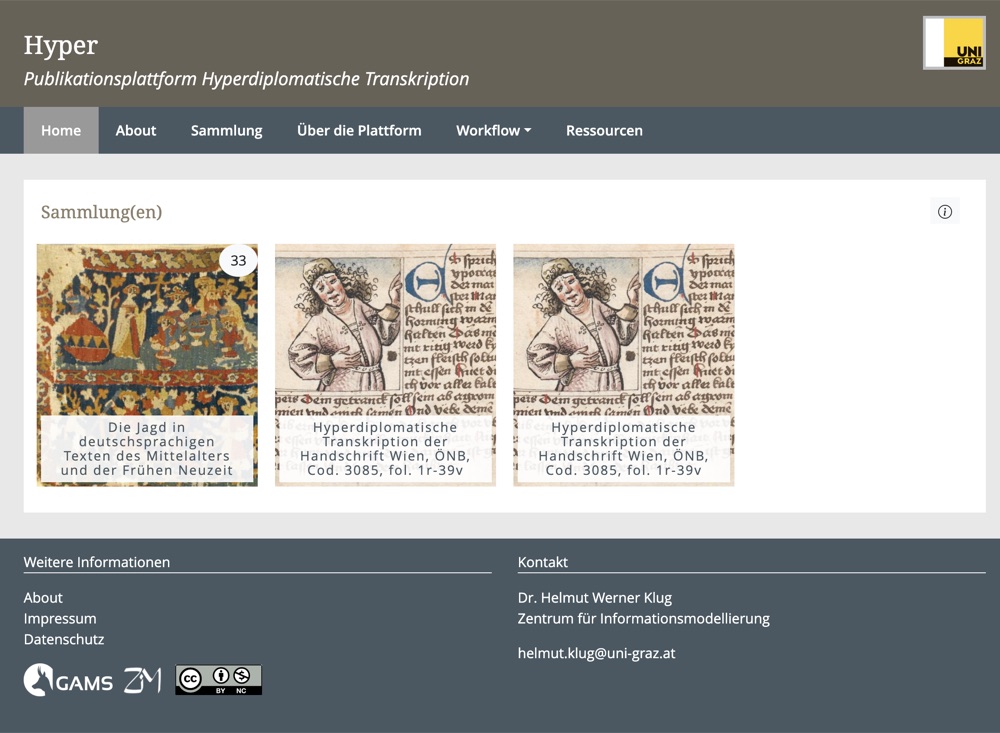This screenshot has height=733, width=1000.
Task: Click the Kontakt footer heading
Action: (543, 562)
